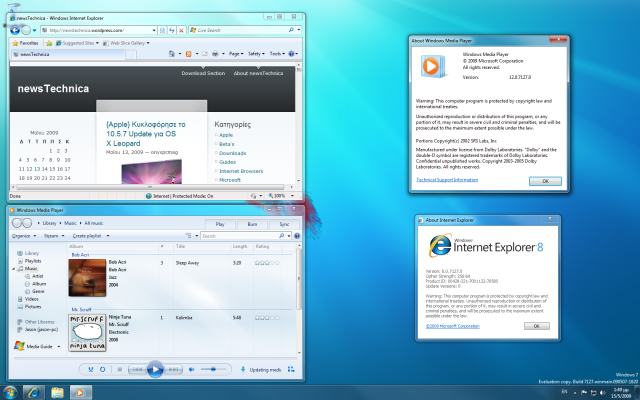Image resolution: width=640 pixels, height=400 pixels.
Task: Select Playlists in Media Player sidebar
Action: (x=33, y=261)
